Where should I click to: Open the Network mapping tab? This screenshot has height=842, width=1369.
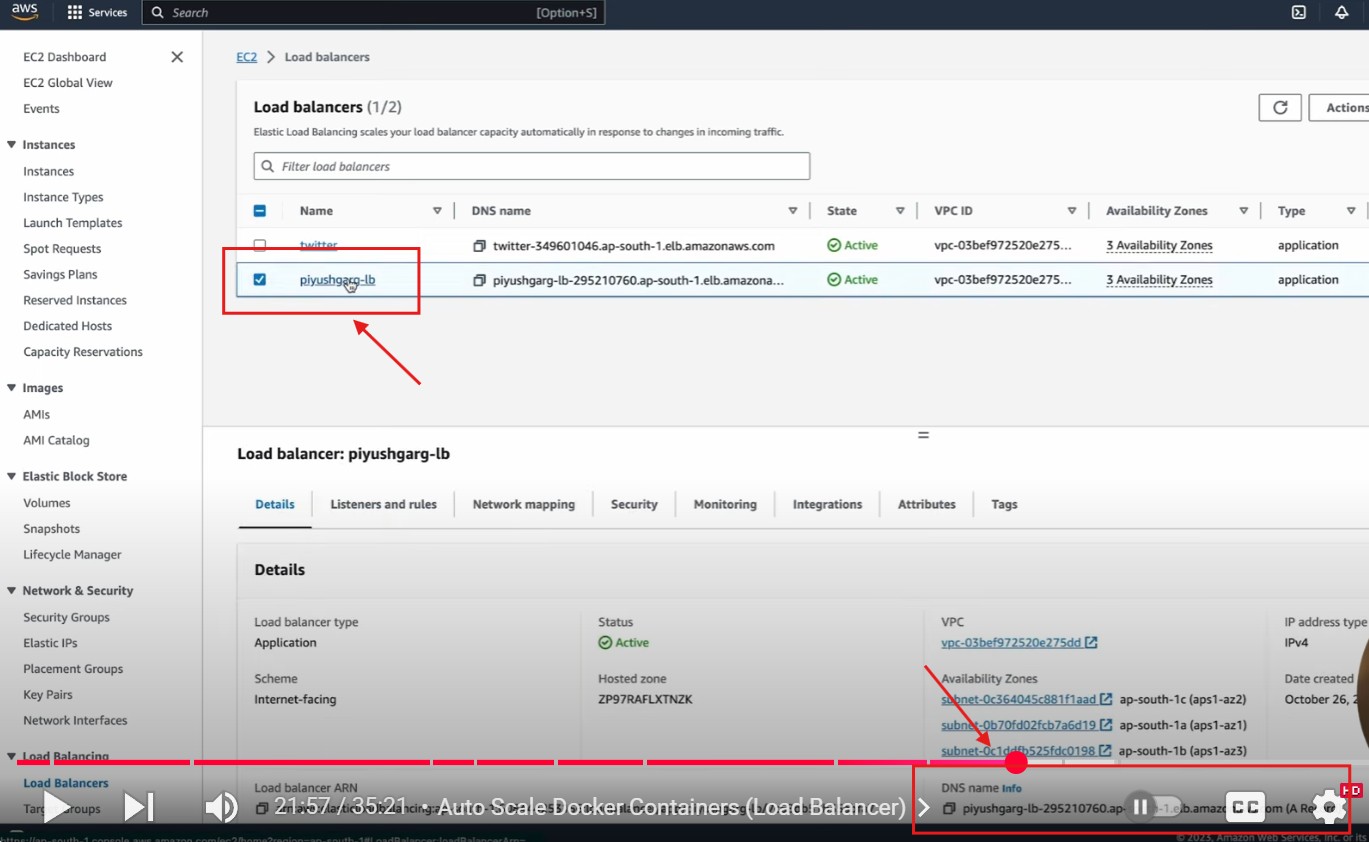pos(523,505)
